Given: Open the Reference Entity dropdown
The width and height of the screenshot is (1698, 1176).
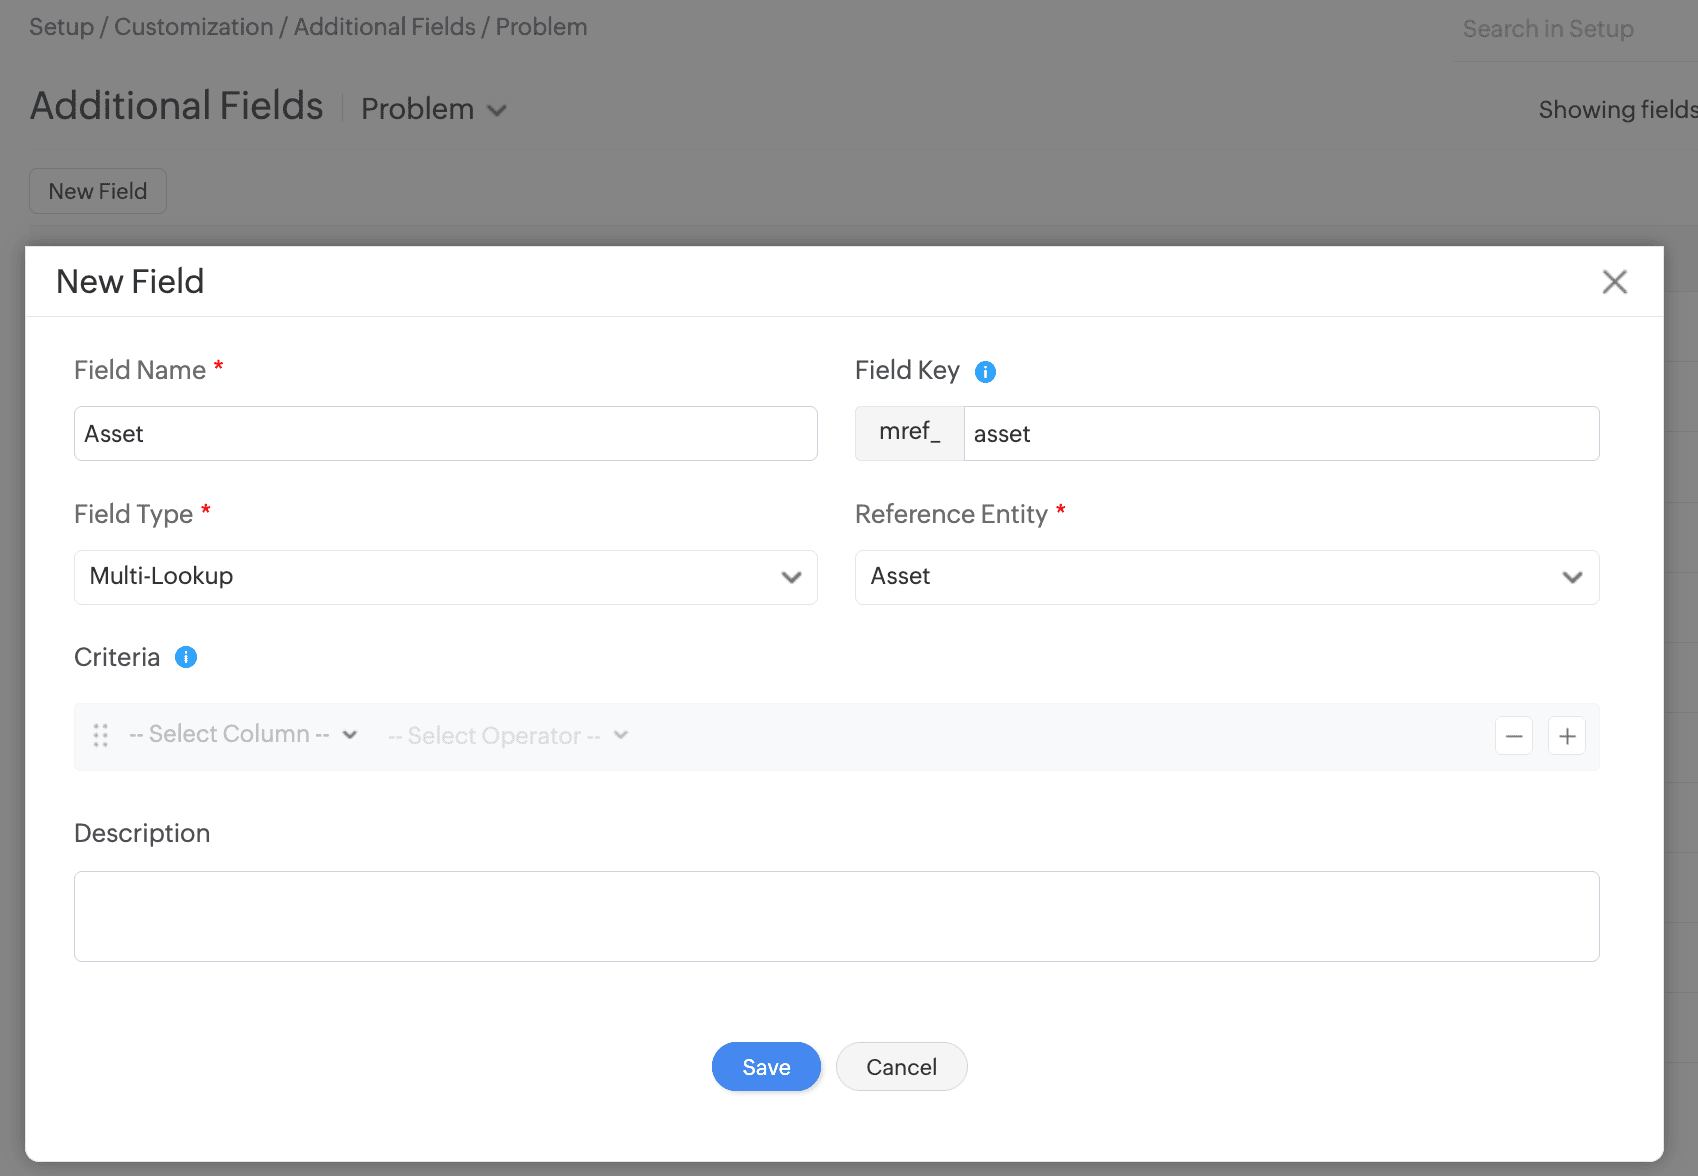Looking at the screenshot, I should (x=1226, y=577).
